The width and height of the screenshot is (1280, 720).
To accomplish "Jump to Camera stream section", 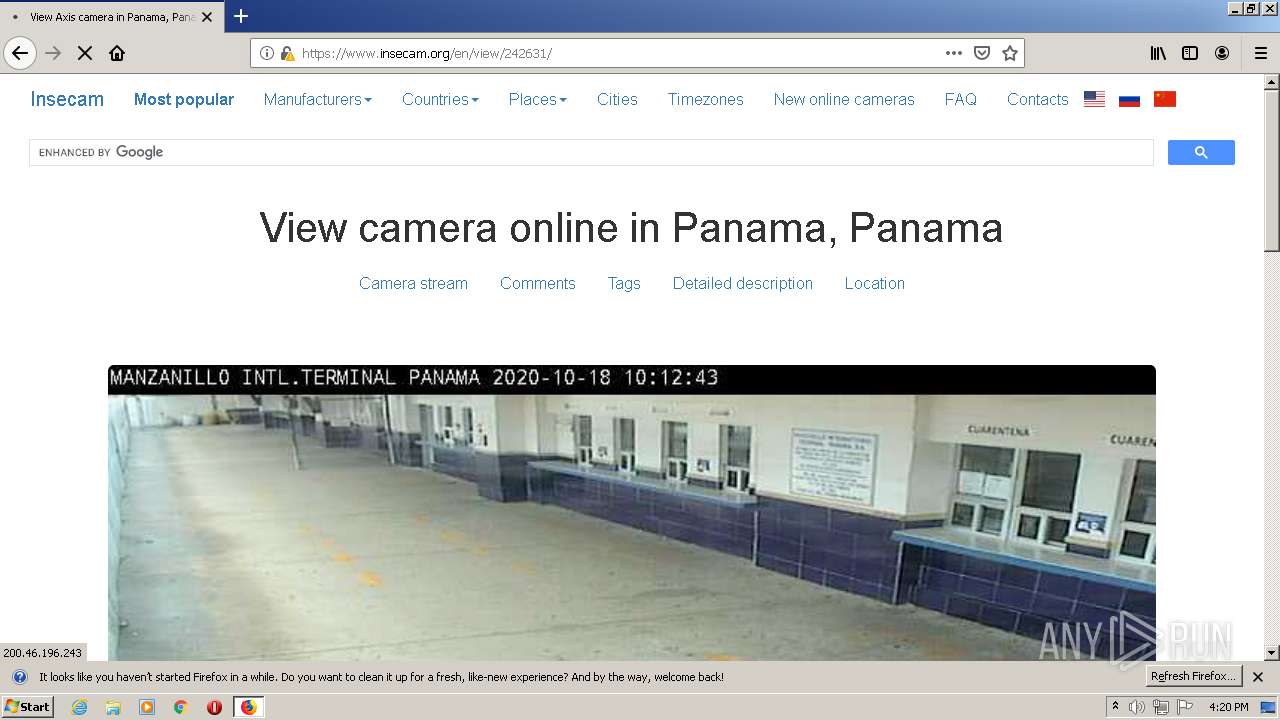I will [x=413, y=283].
